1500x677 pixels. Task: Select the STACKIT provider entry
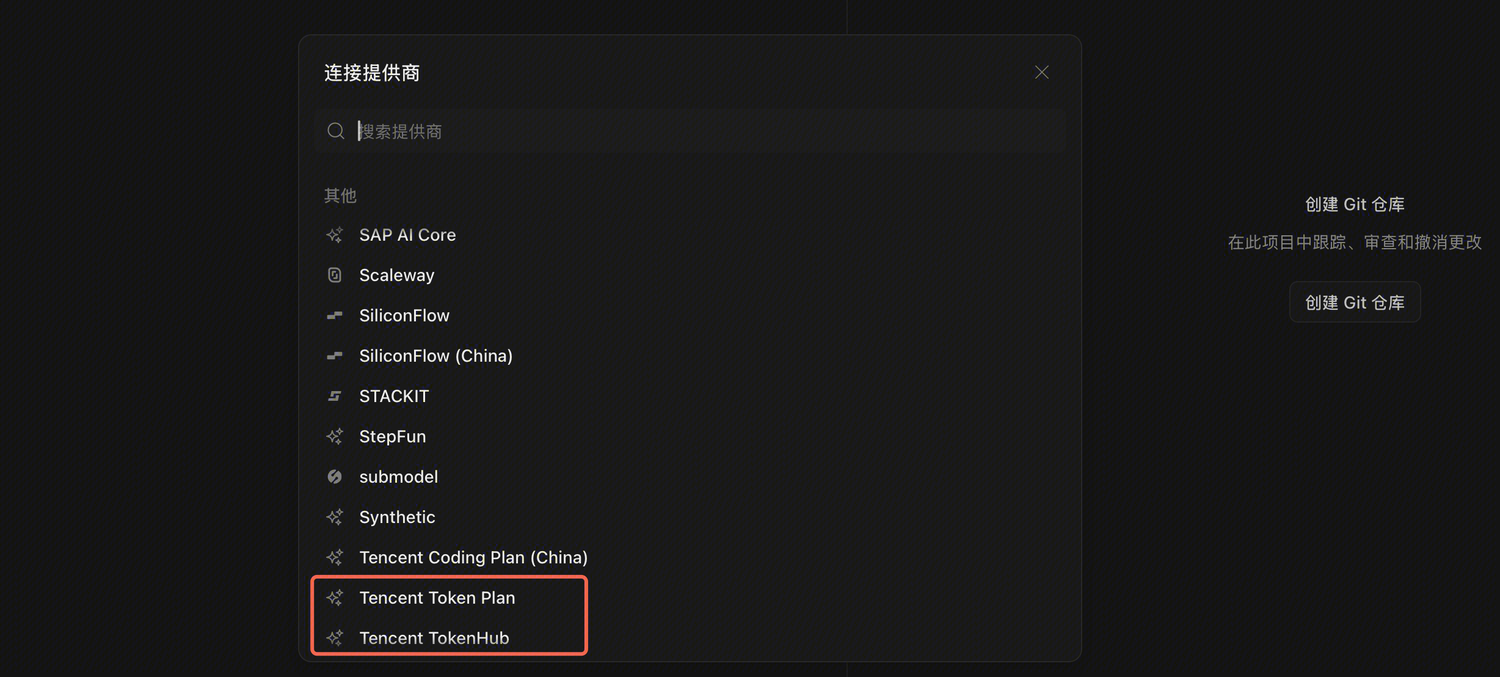tap(394, 396)
